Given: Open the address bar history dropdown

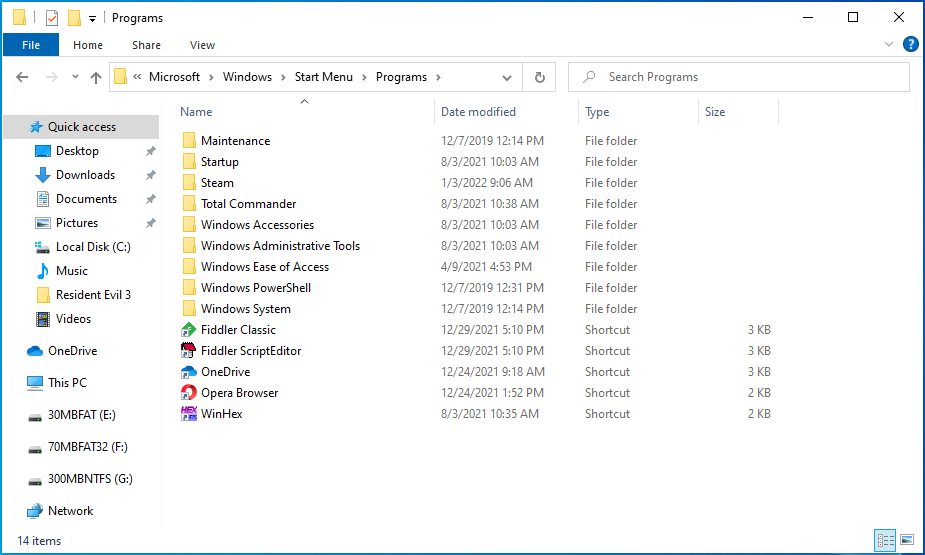Looking at the screenshot, I should (508, 77).
